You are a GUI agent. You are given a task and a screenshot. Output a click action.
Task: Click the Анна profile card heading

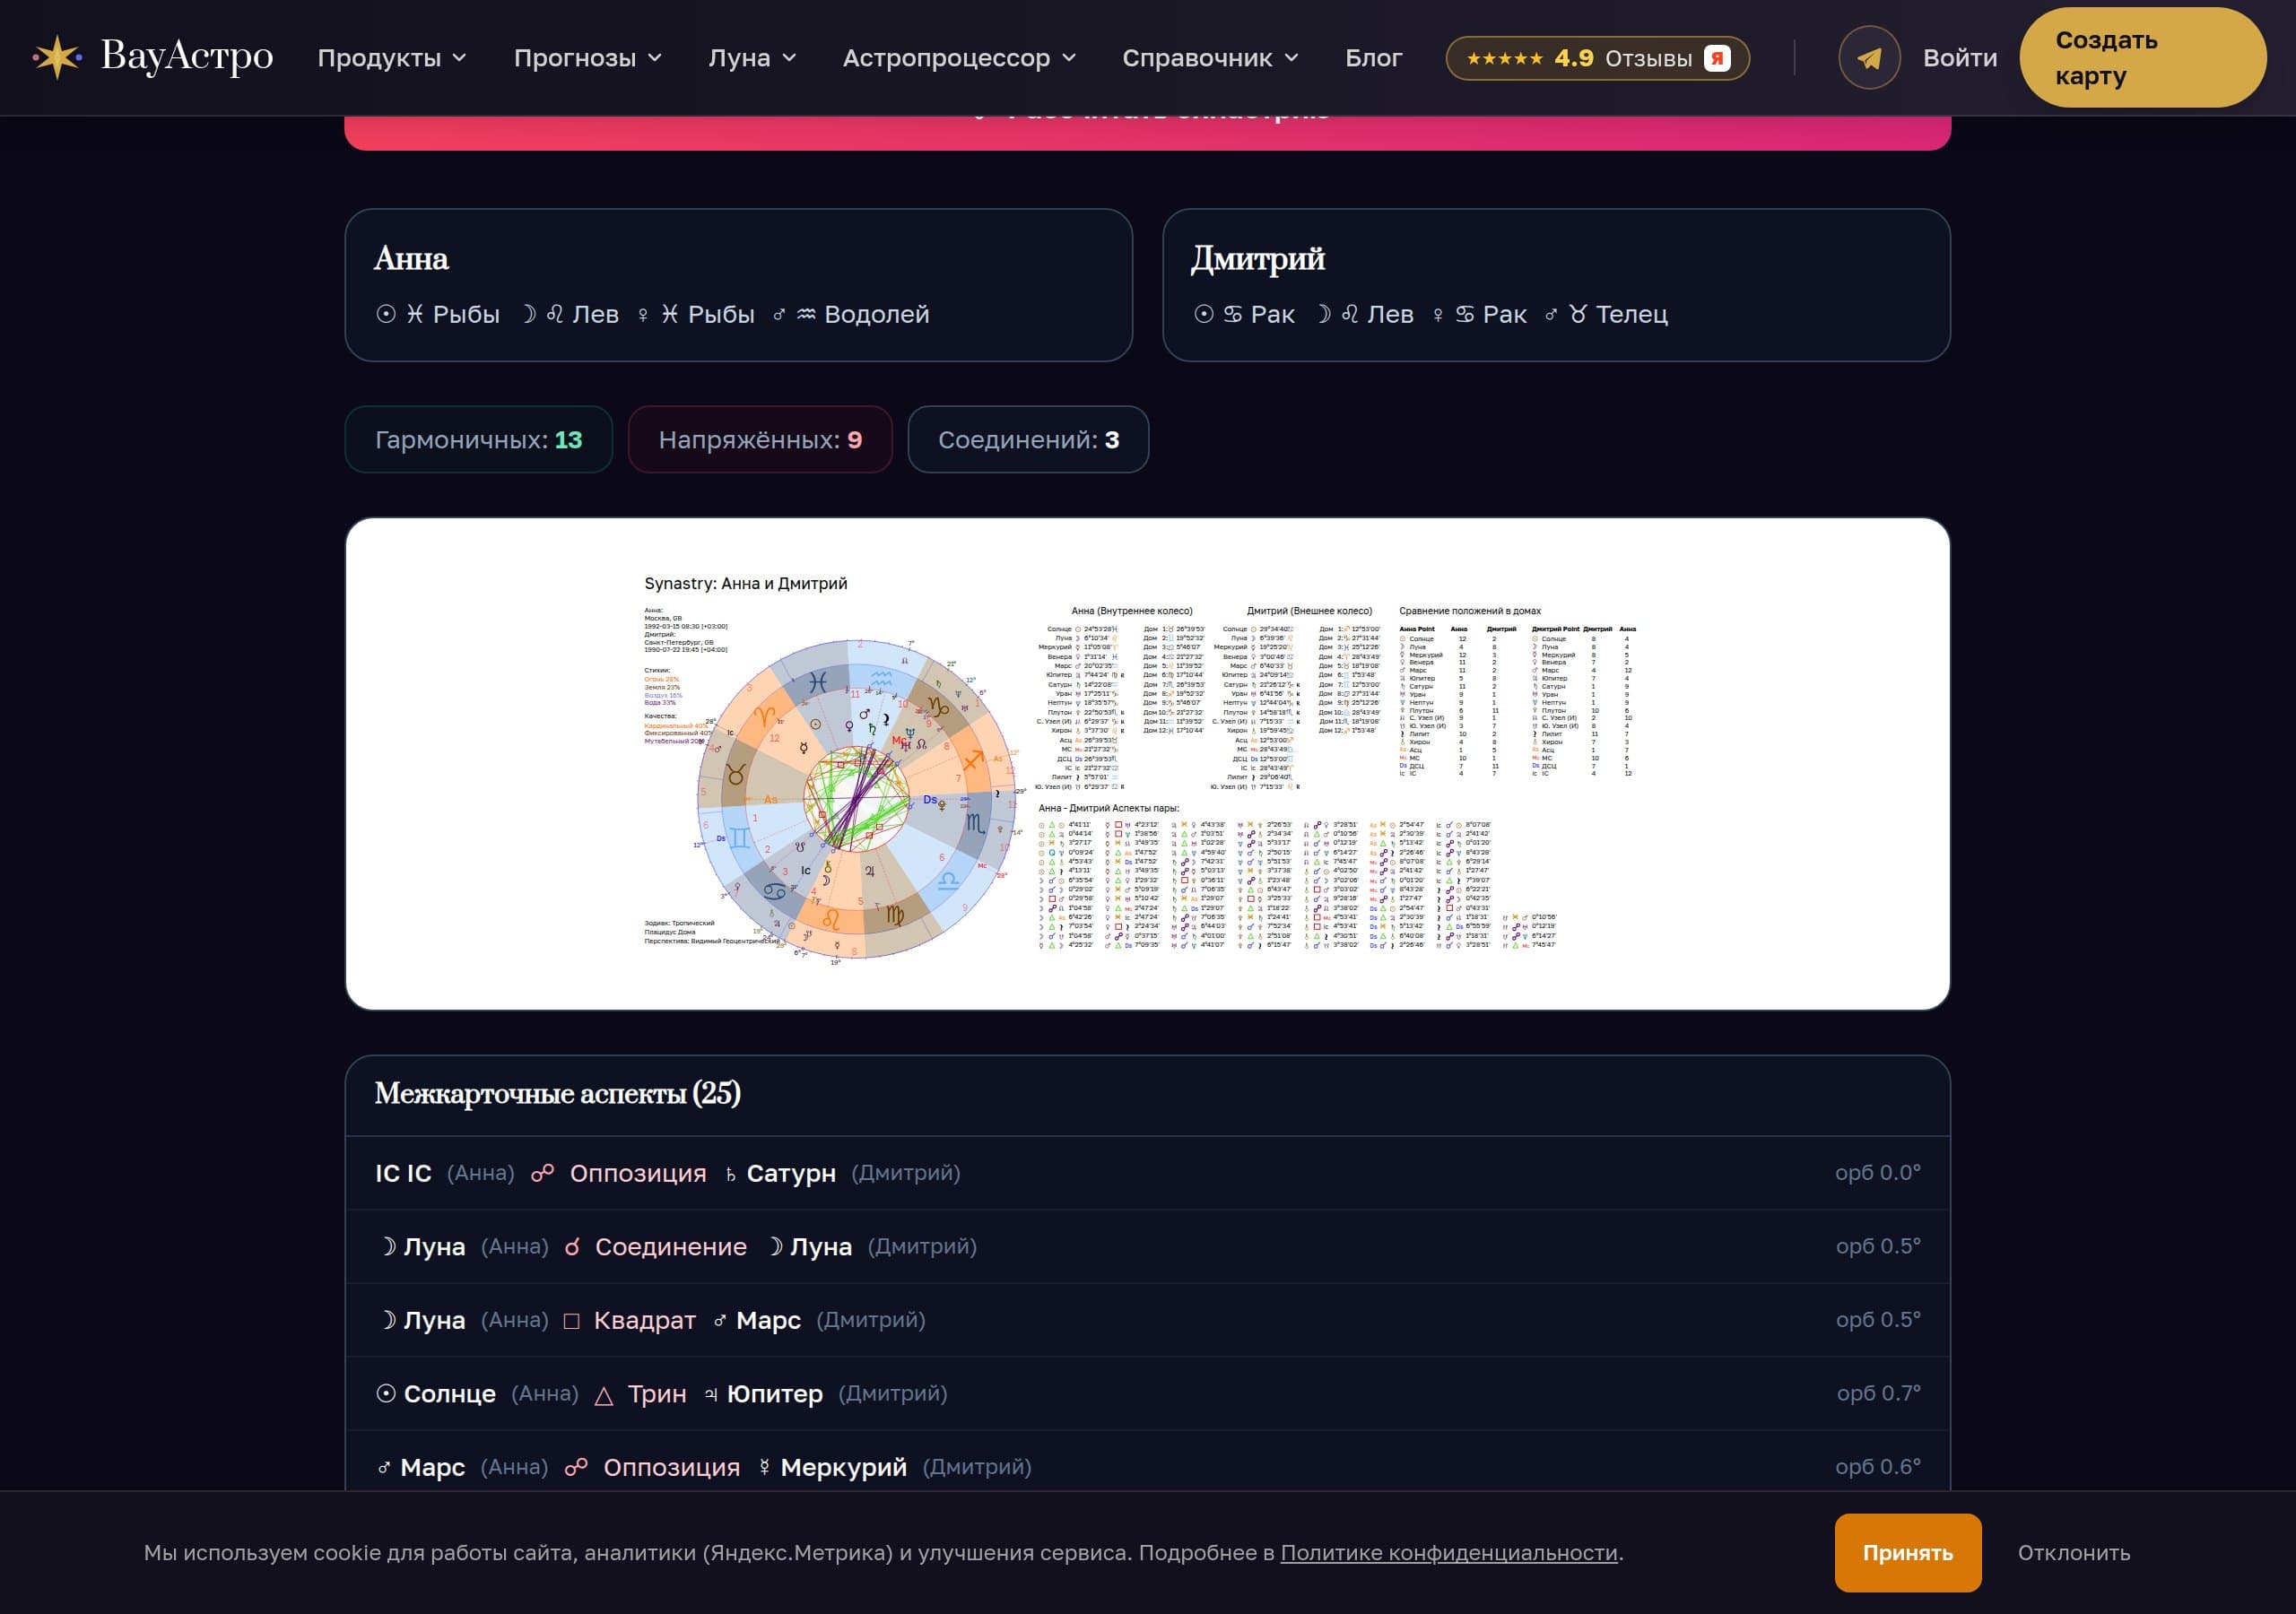[411, 258]
